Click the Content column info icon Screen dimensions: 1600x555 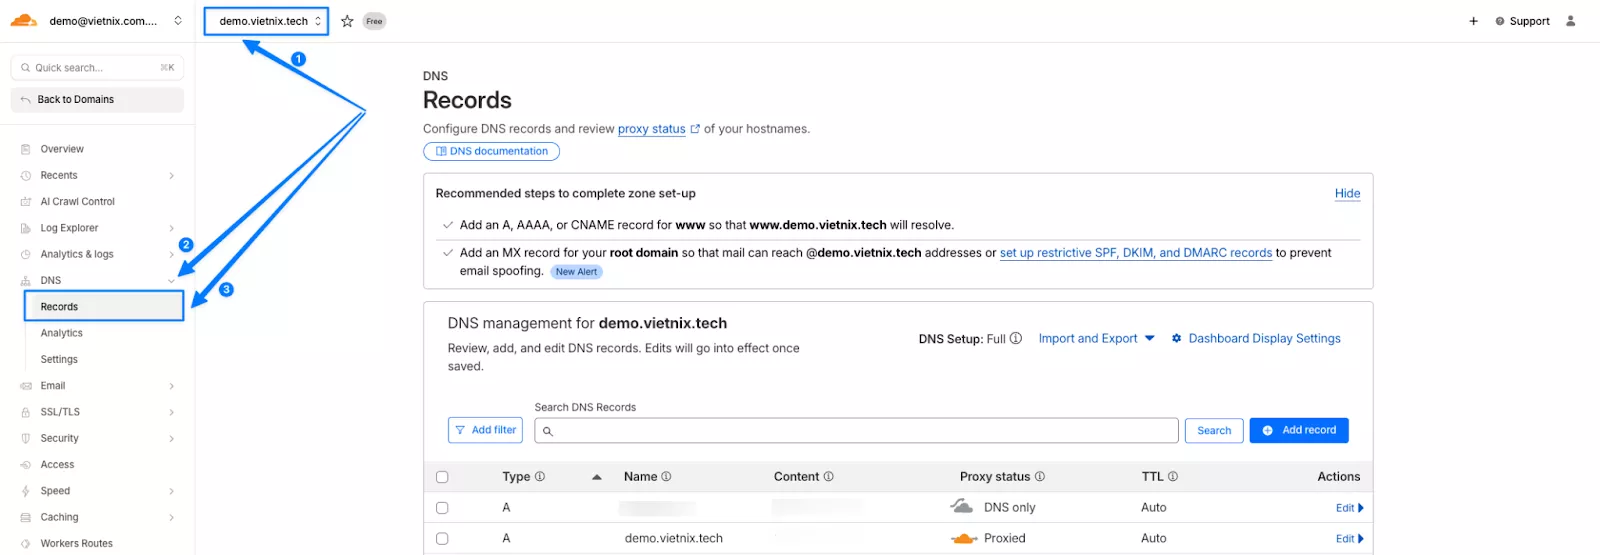coord(828,477)
